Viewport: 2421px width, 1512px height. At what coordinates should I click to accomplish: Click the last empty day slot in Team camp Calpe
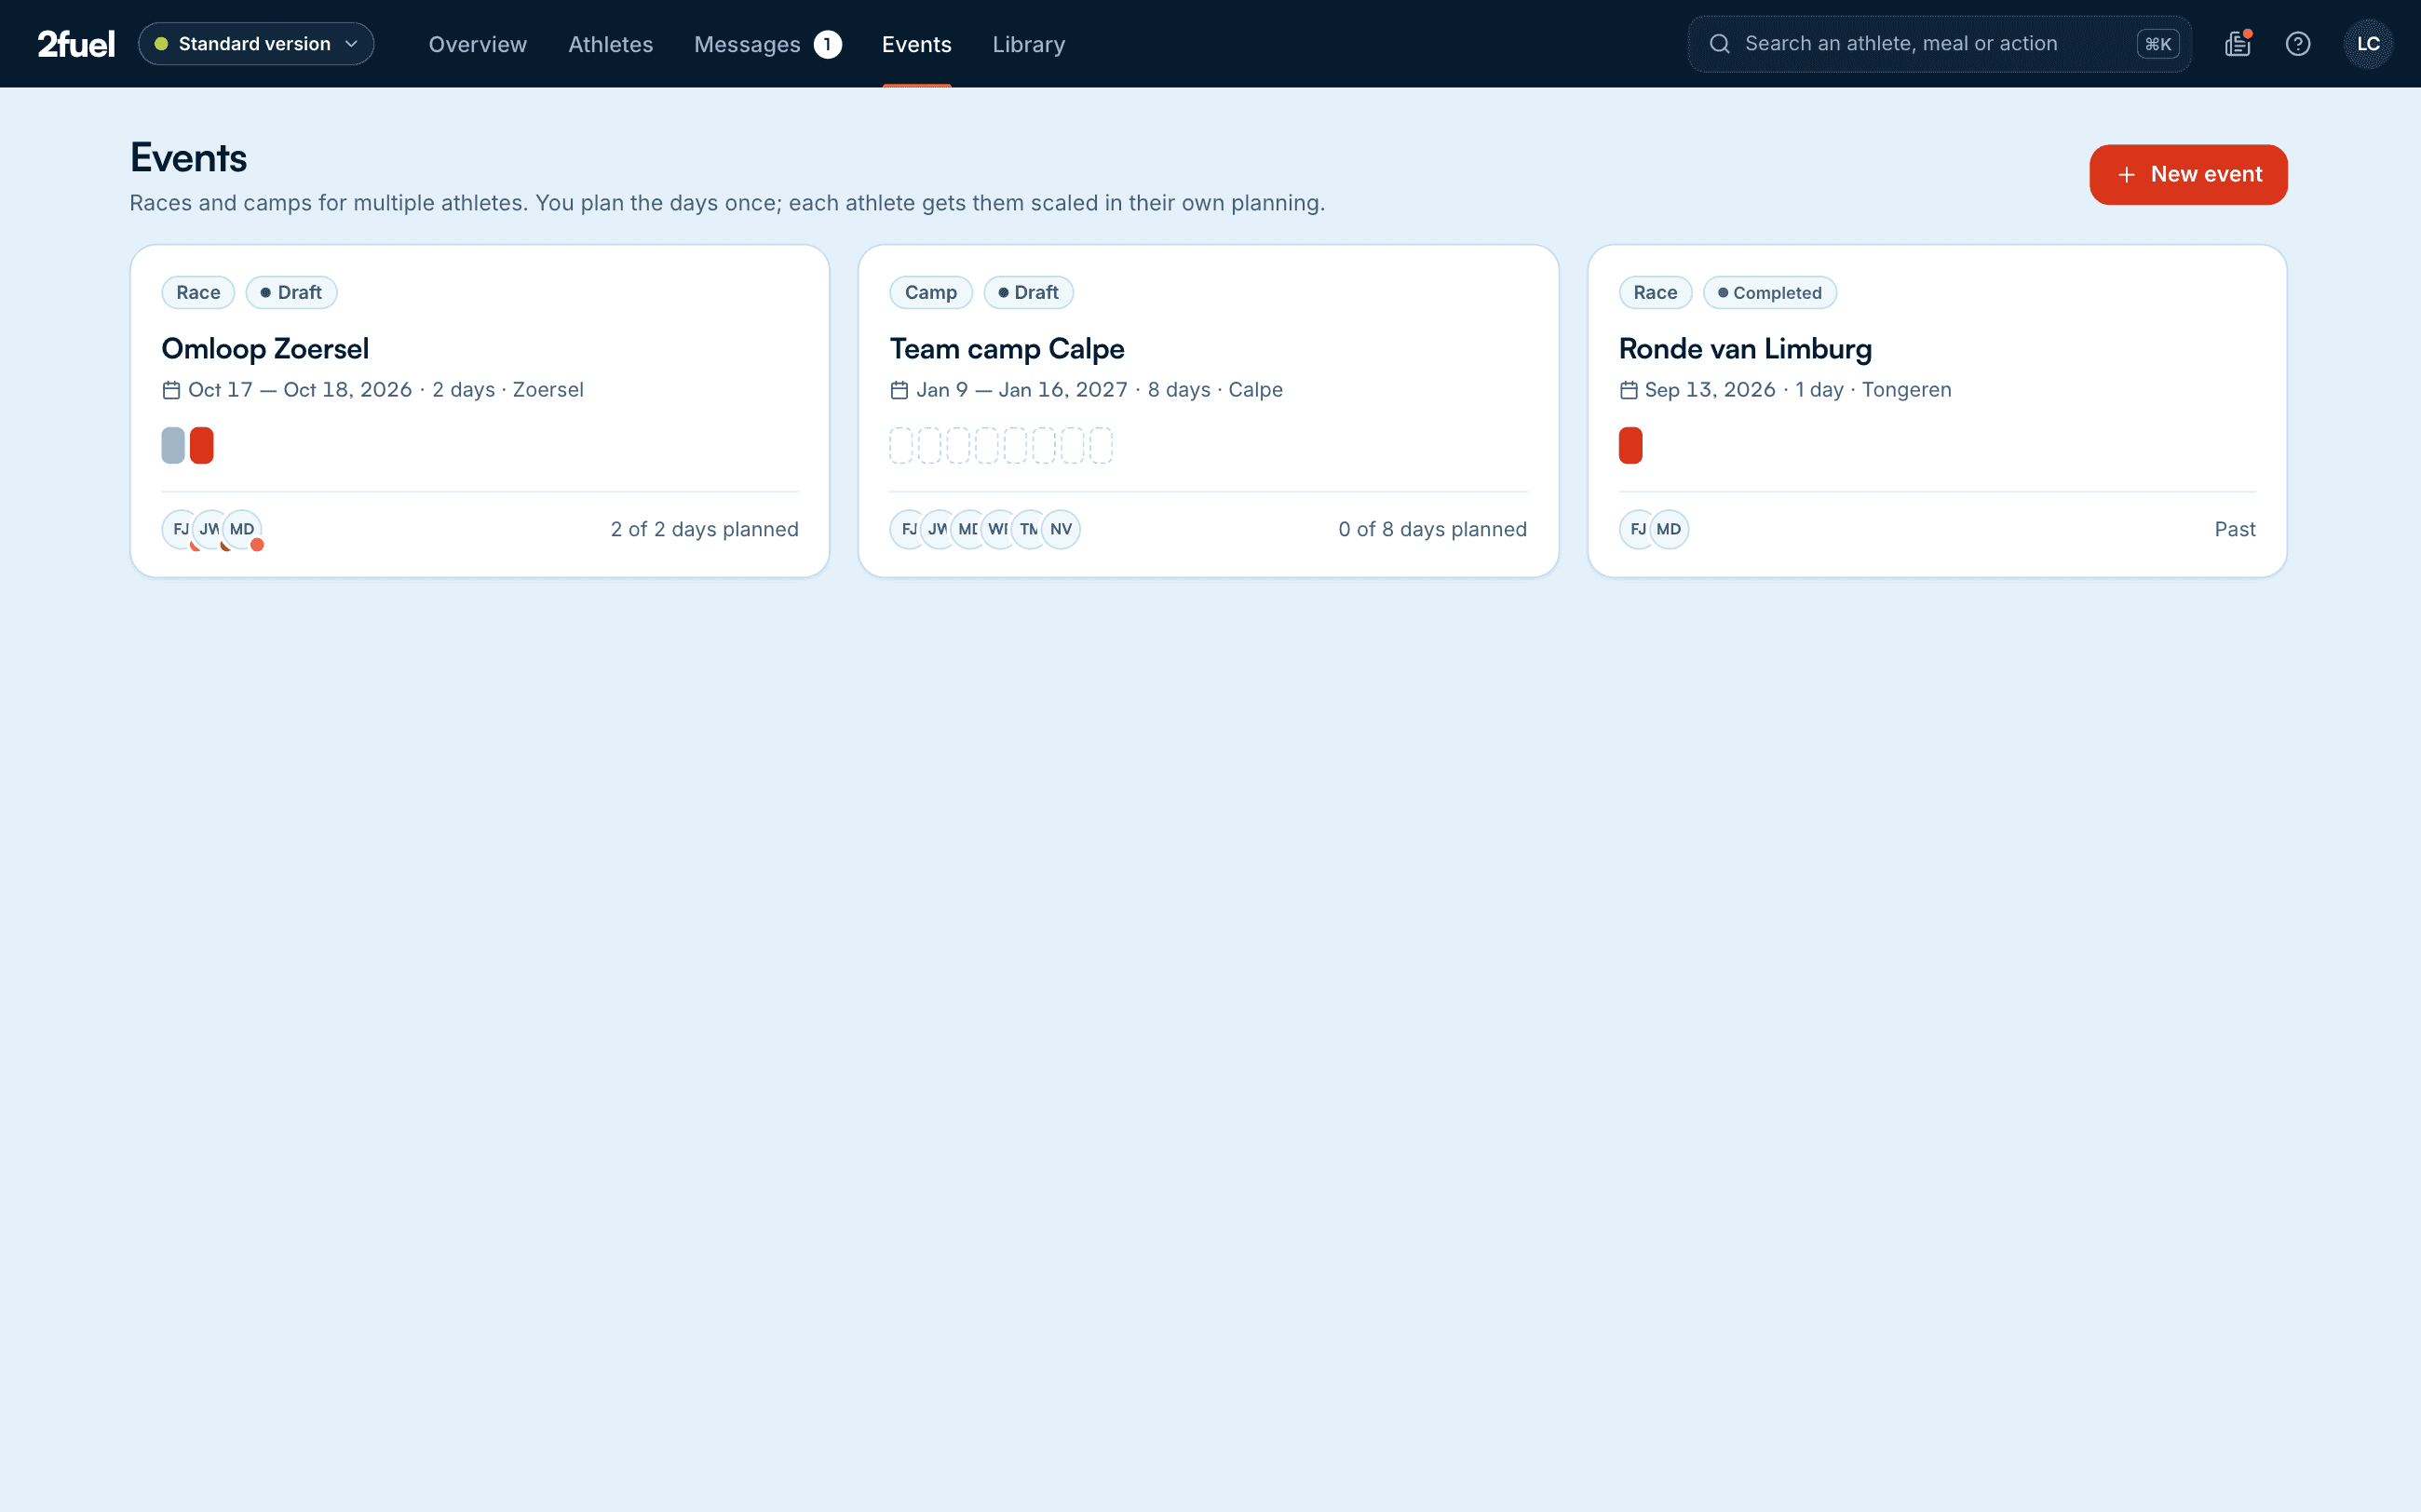coord(1101,445)
